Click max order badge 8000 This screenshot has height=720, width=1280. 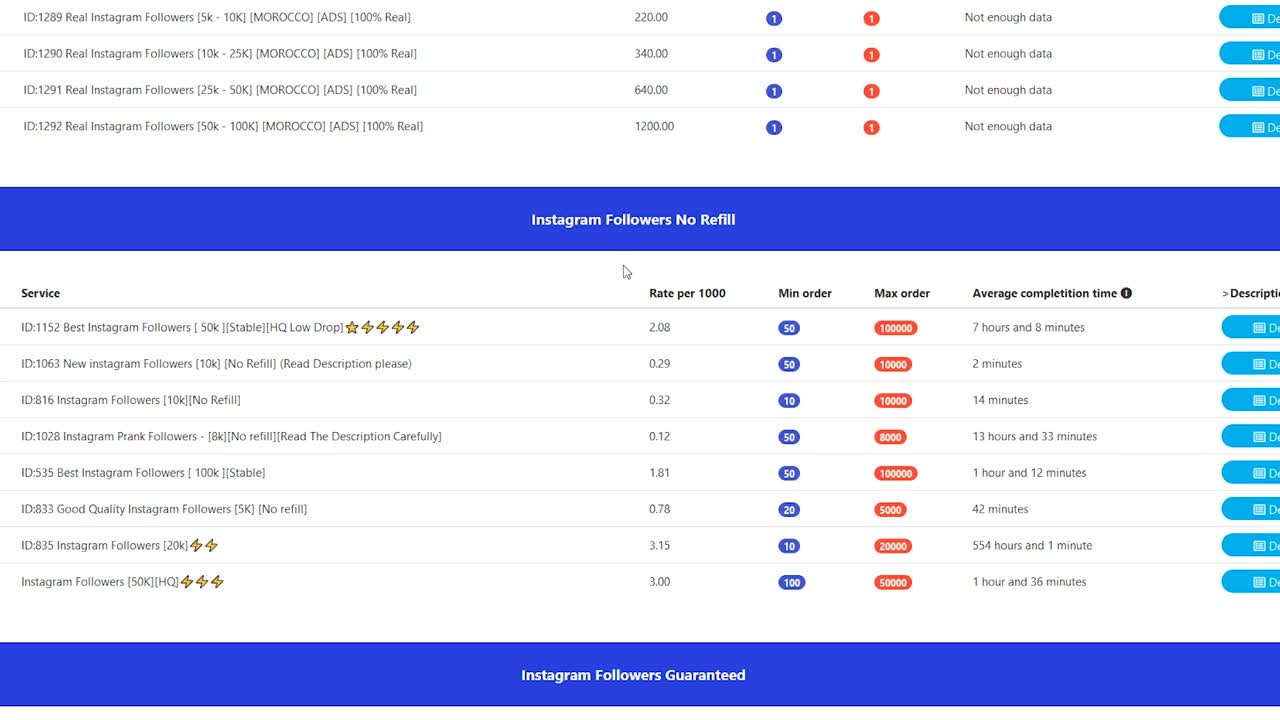point(890,437)
